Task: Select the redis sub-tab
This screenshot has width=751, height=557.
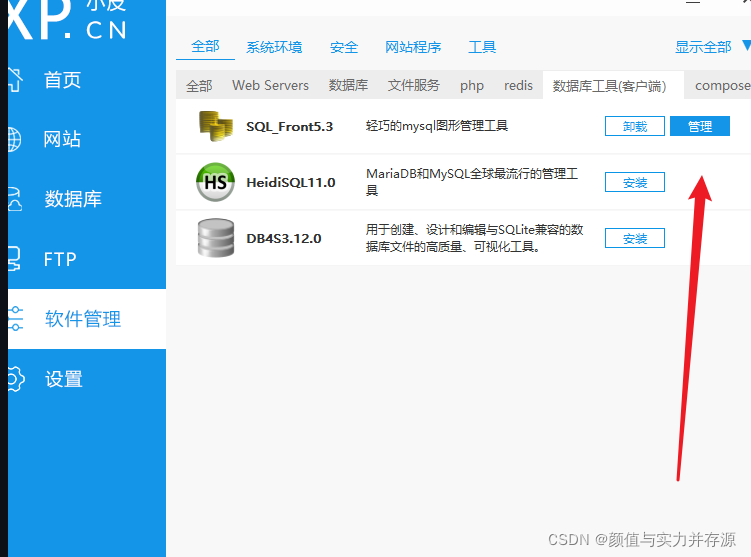Action: tap(518, 85)
